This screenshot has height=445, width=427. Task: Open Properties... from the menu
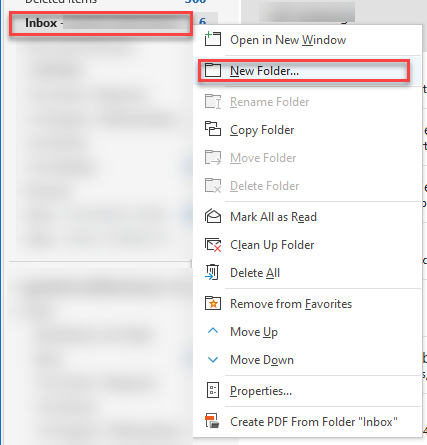pos(261,391)
